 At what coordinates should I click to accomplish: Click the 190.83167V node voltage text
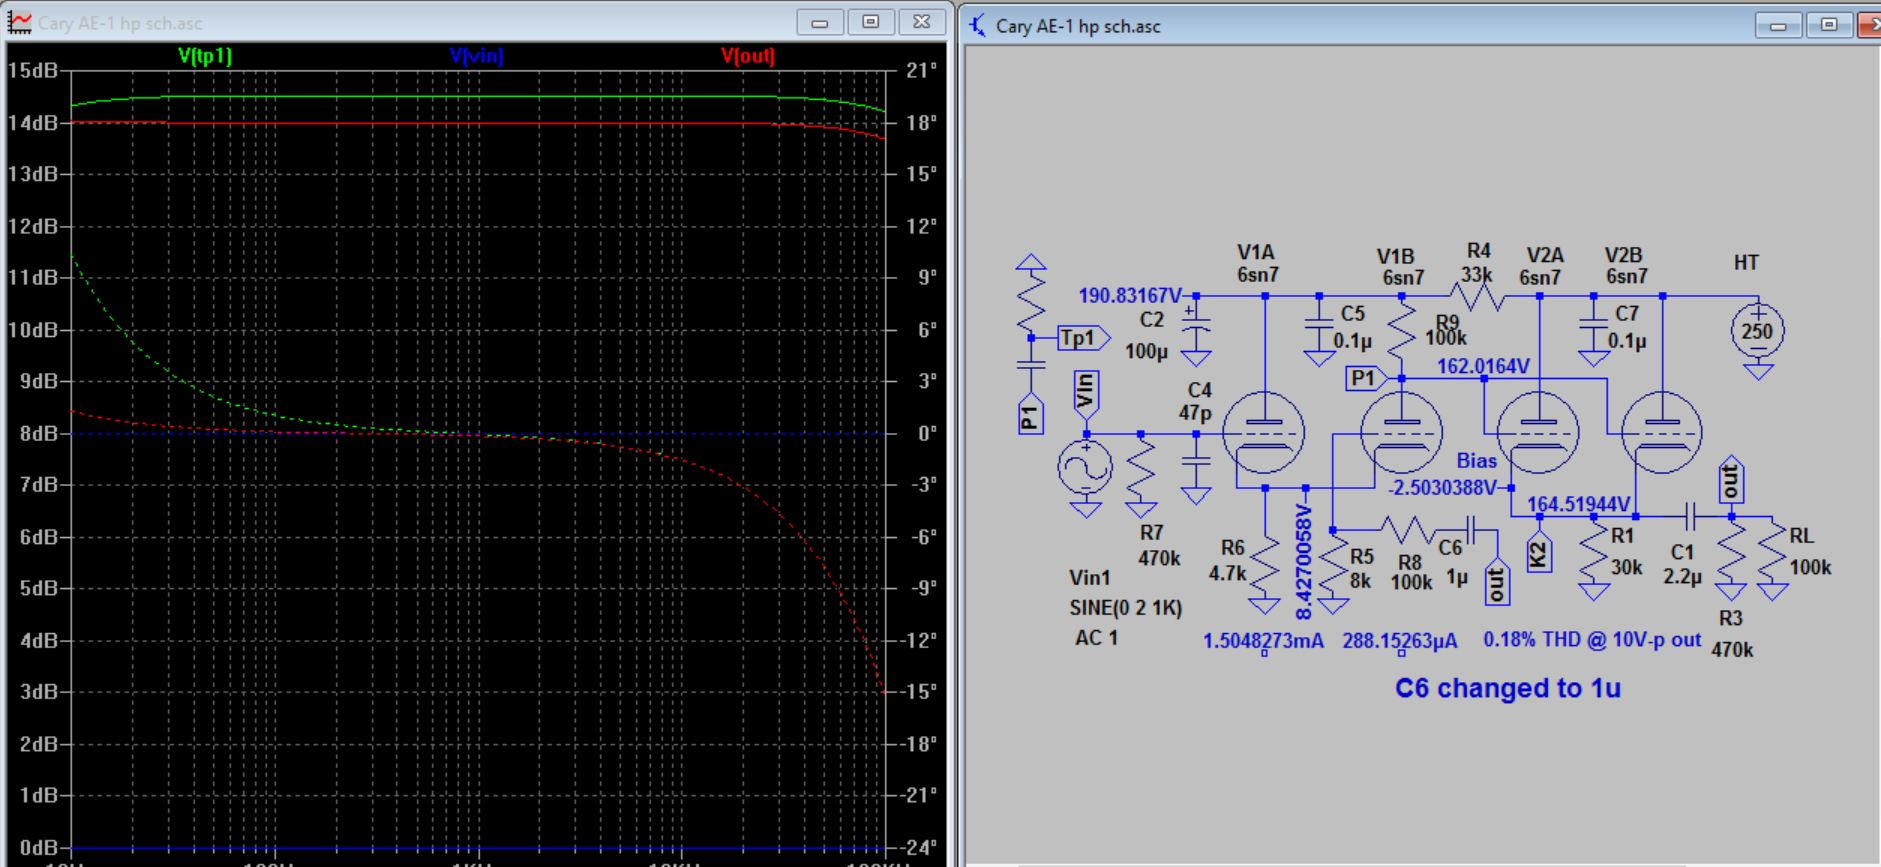(1130, 296)
